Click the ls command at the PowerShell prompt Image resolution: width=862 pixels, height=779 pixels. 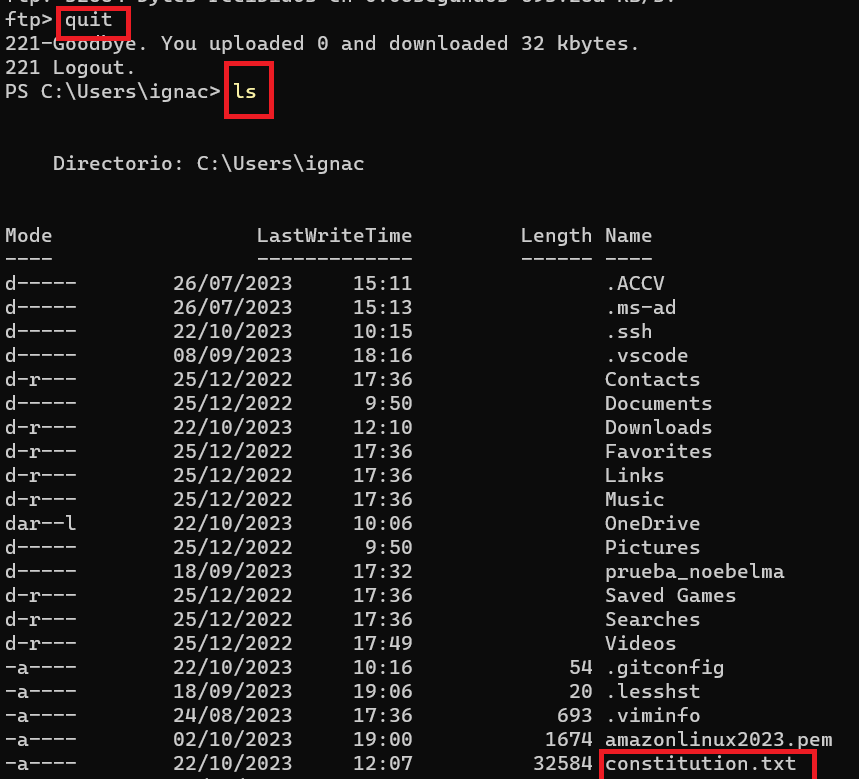[245, 92]
